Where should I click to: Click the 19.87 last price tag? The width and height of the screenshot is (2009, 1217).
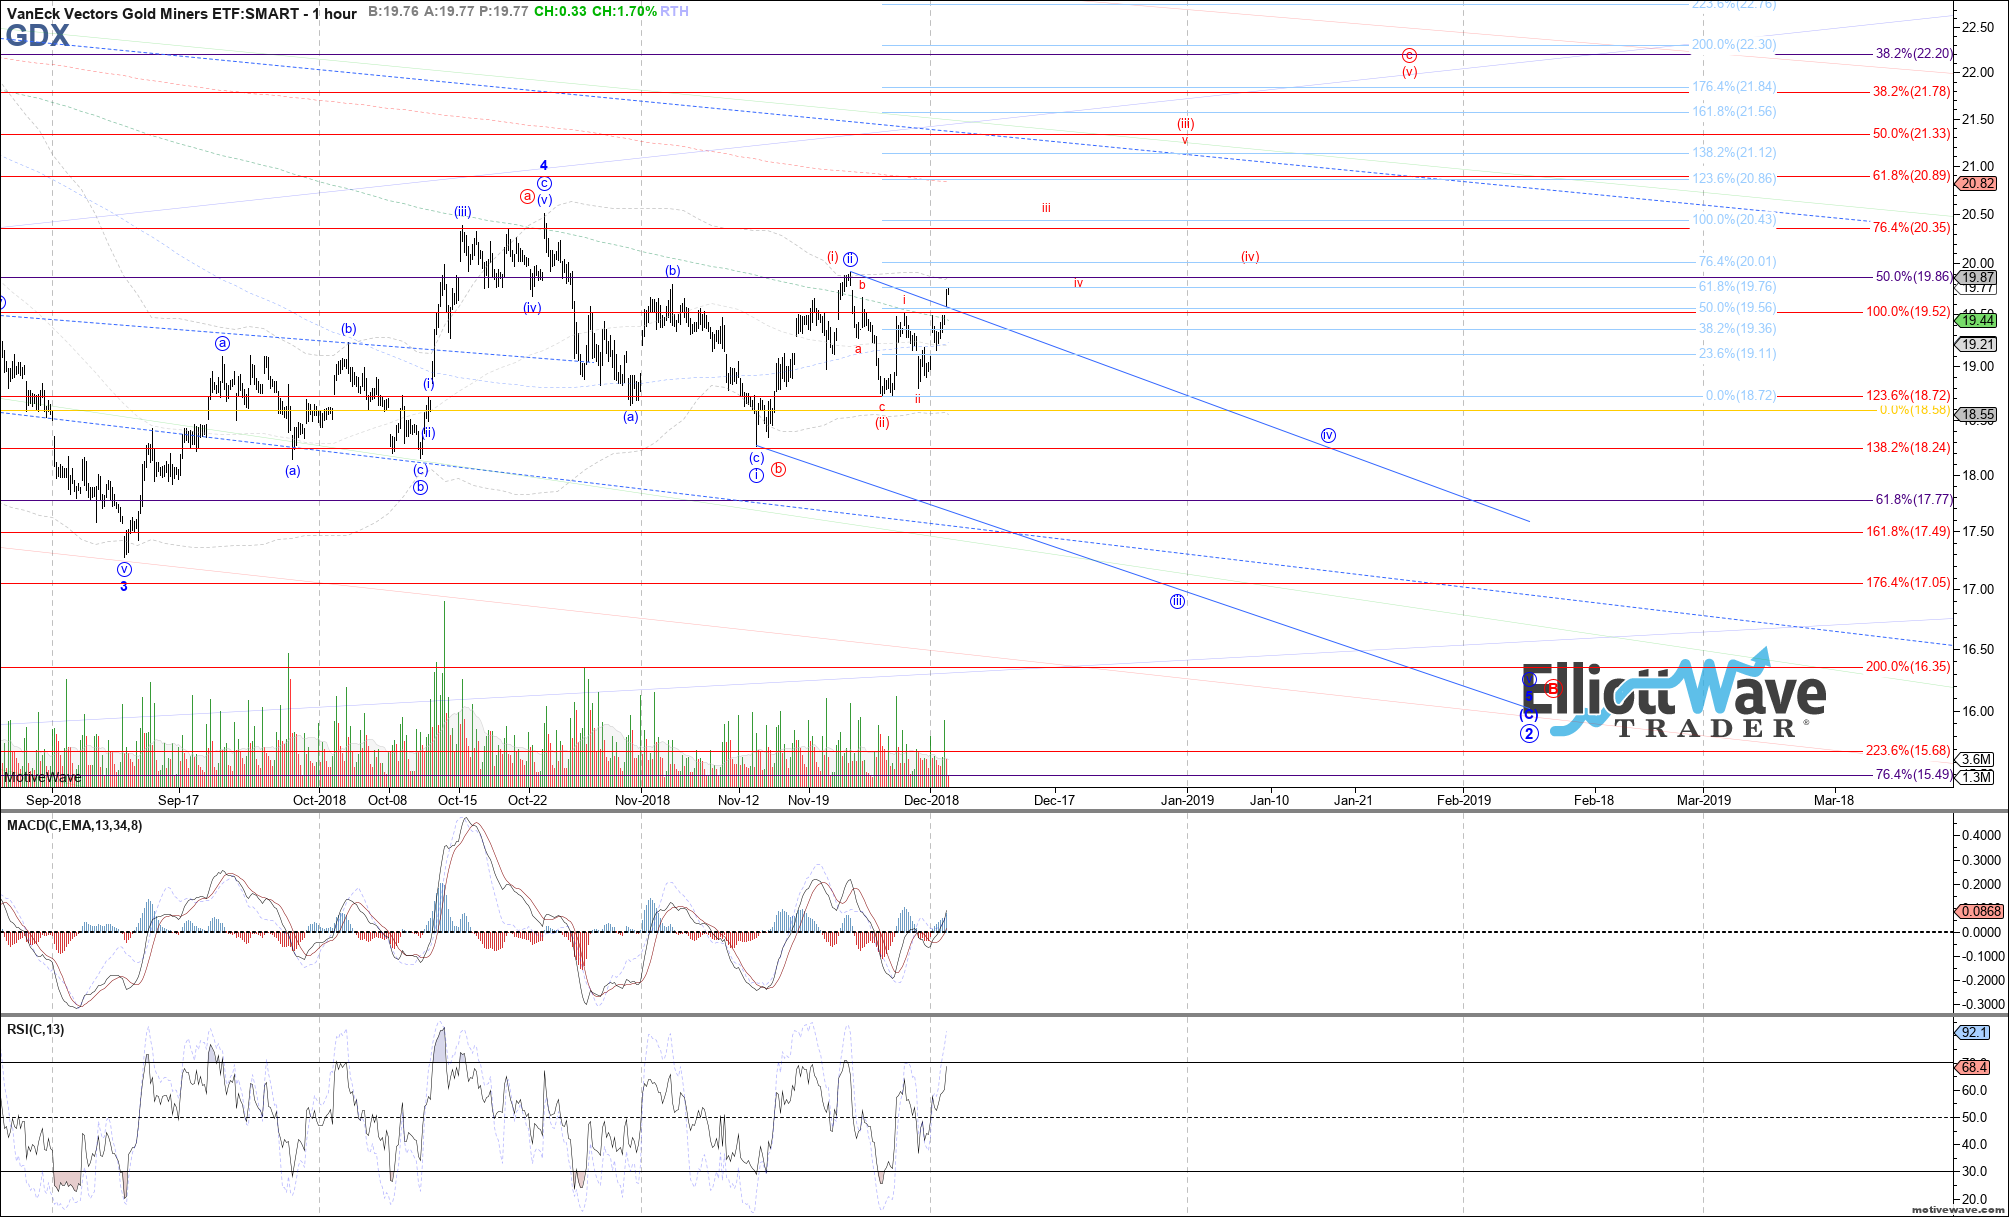pyautogui.click(x=1977, y=278)
